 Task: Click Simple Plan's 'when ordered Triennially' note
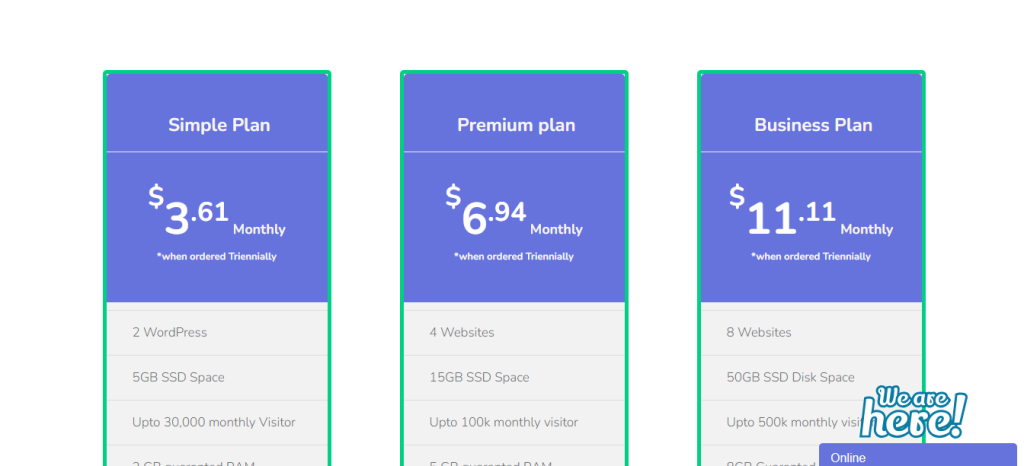217,257
